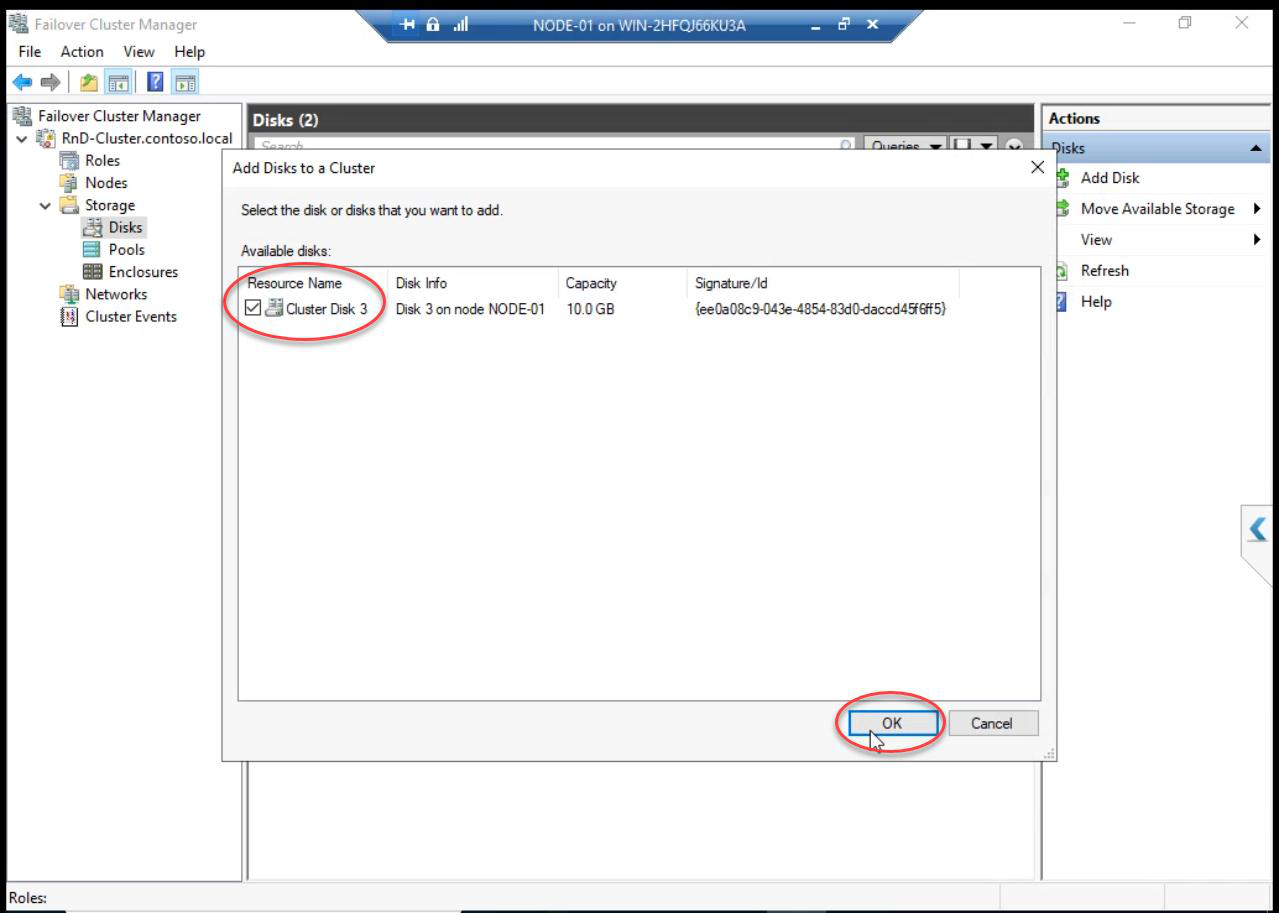Click the Disk Info column header

(x=472, y=283)
